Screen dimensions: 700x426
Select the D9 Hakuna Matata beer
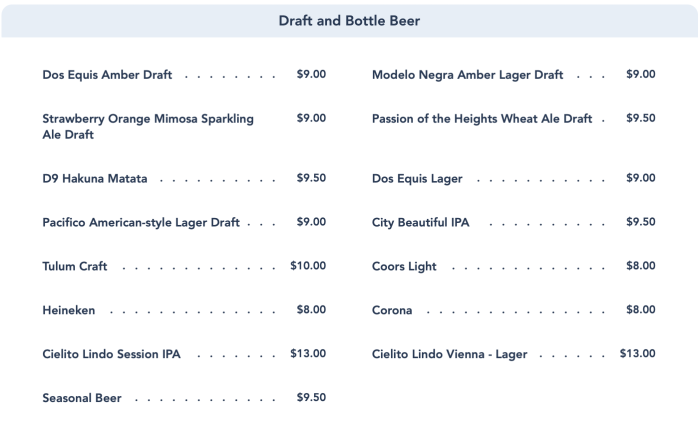point(95,179)
